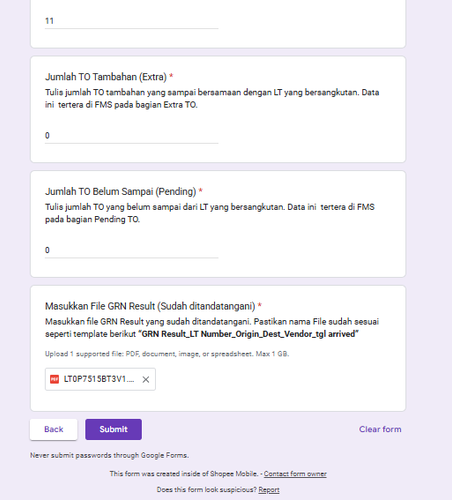
Task: Click 'Never submit passwords through Google Forms' text
Action: [109, 455]
